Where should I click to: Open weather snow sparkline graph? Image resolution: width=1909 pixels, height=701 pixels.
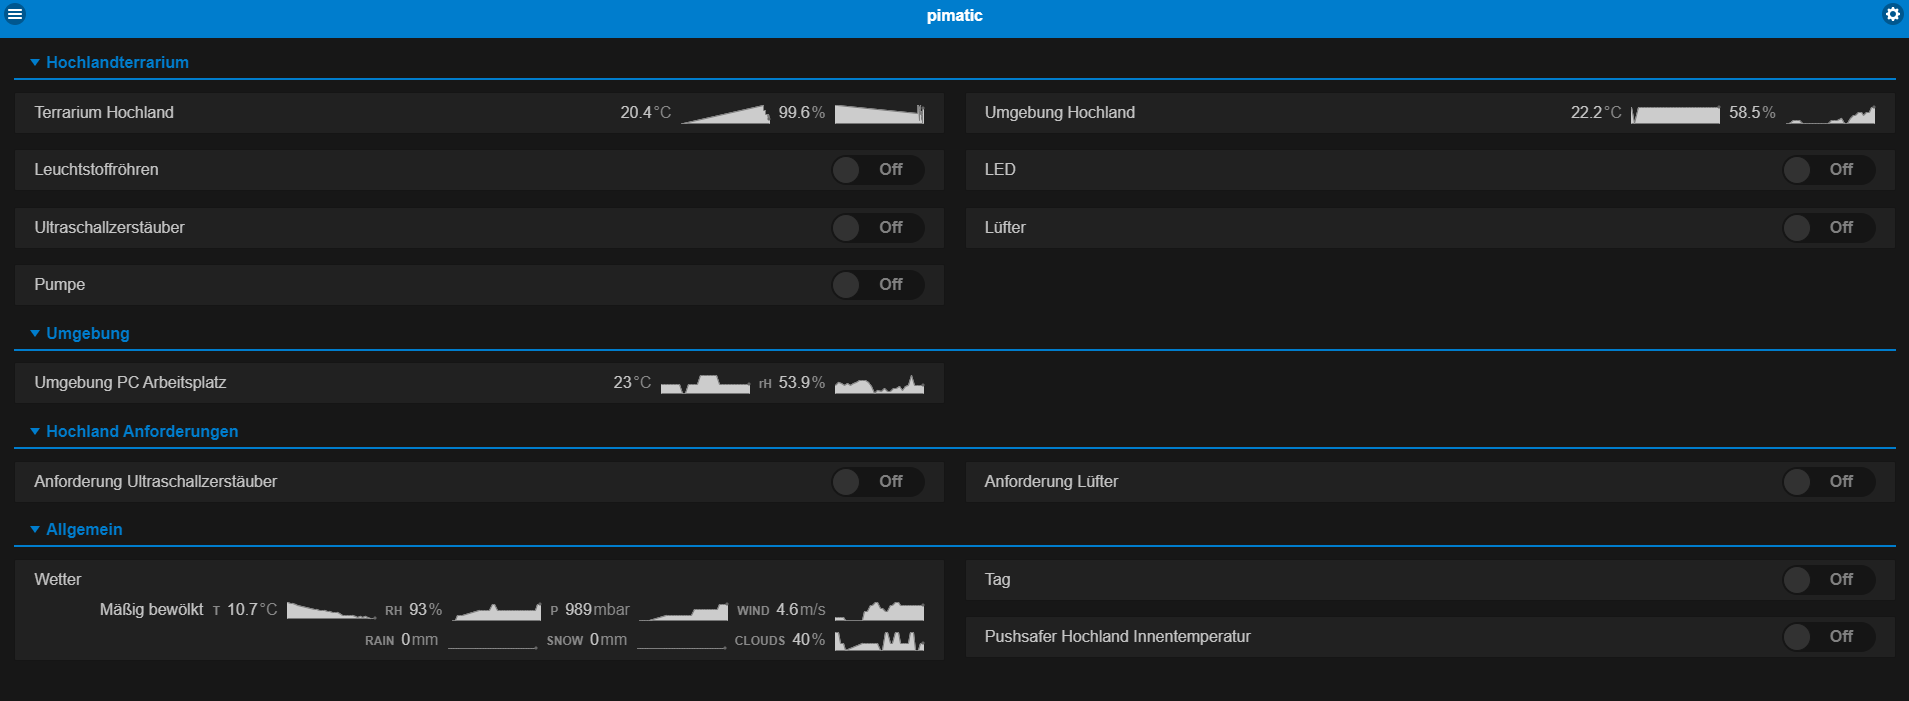(x=681, y=641)
